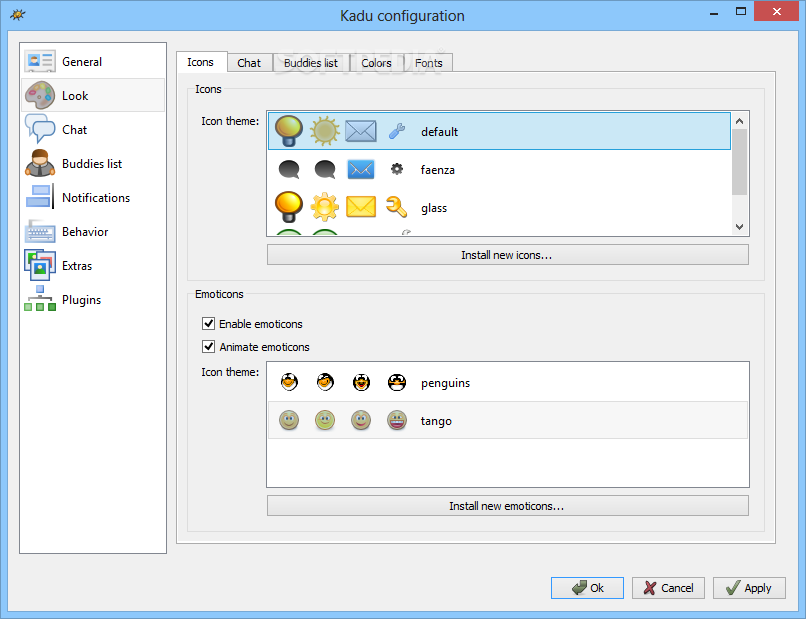
Task: Select General label in sidebar
Action: point(82,62)
